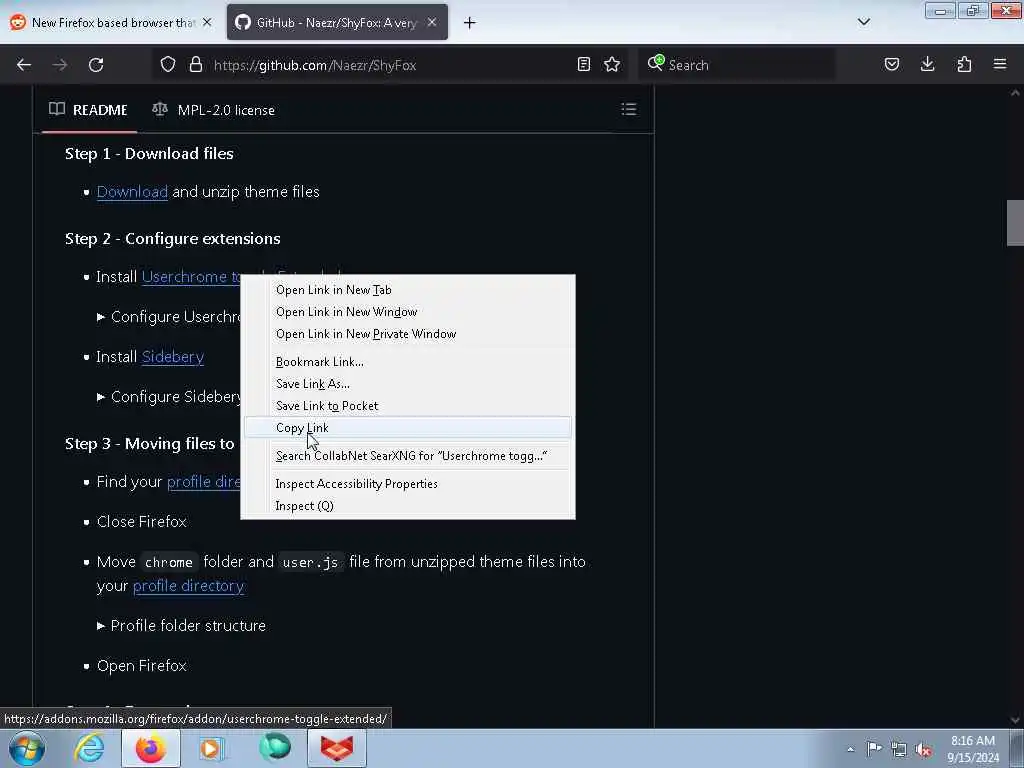Launch Internet Explorer from taskbar
The height and width of the screenshot is (768, 1024).
[89, 748]
